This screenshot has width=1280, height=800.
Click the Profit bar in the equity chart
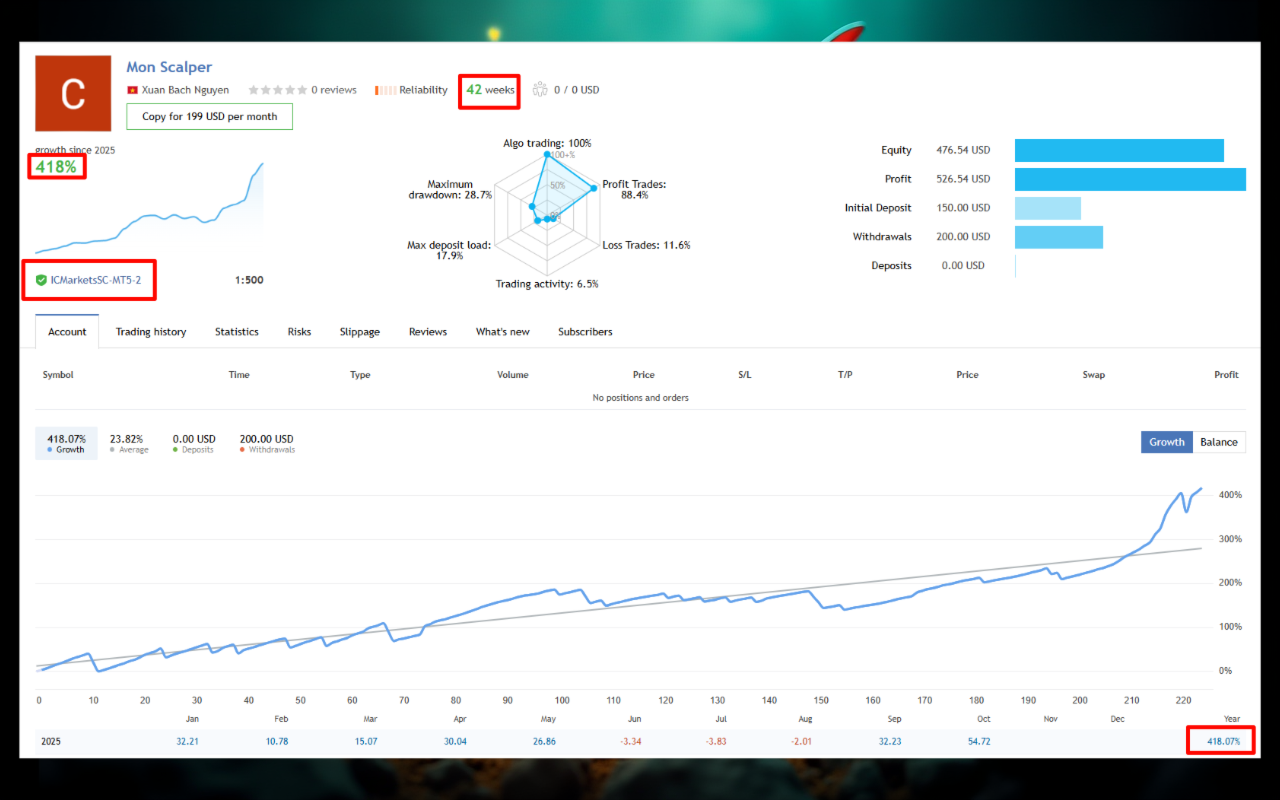[x=1130, y=179]
